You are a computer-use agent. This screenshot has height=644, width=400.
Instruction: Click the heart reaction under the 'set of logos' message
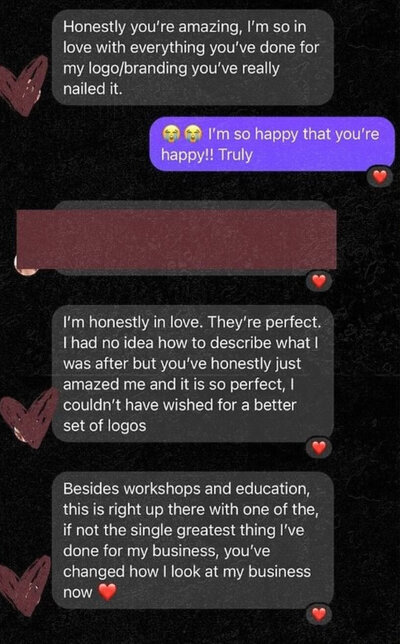tap(319, 447)
